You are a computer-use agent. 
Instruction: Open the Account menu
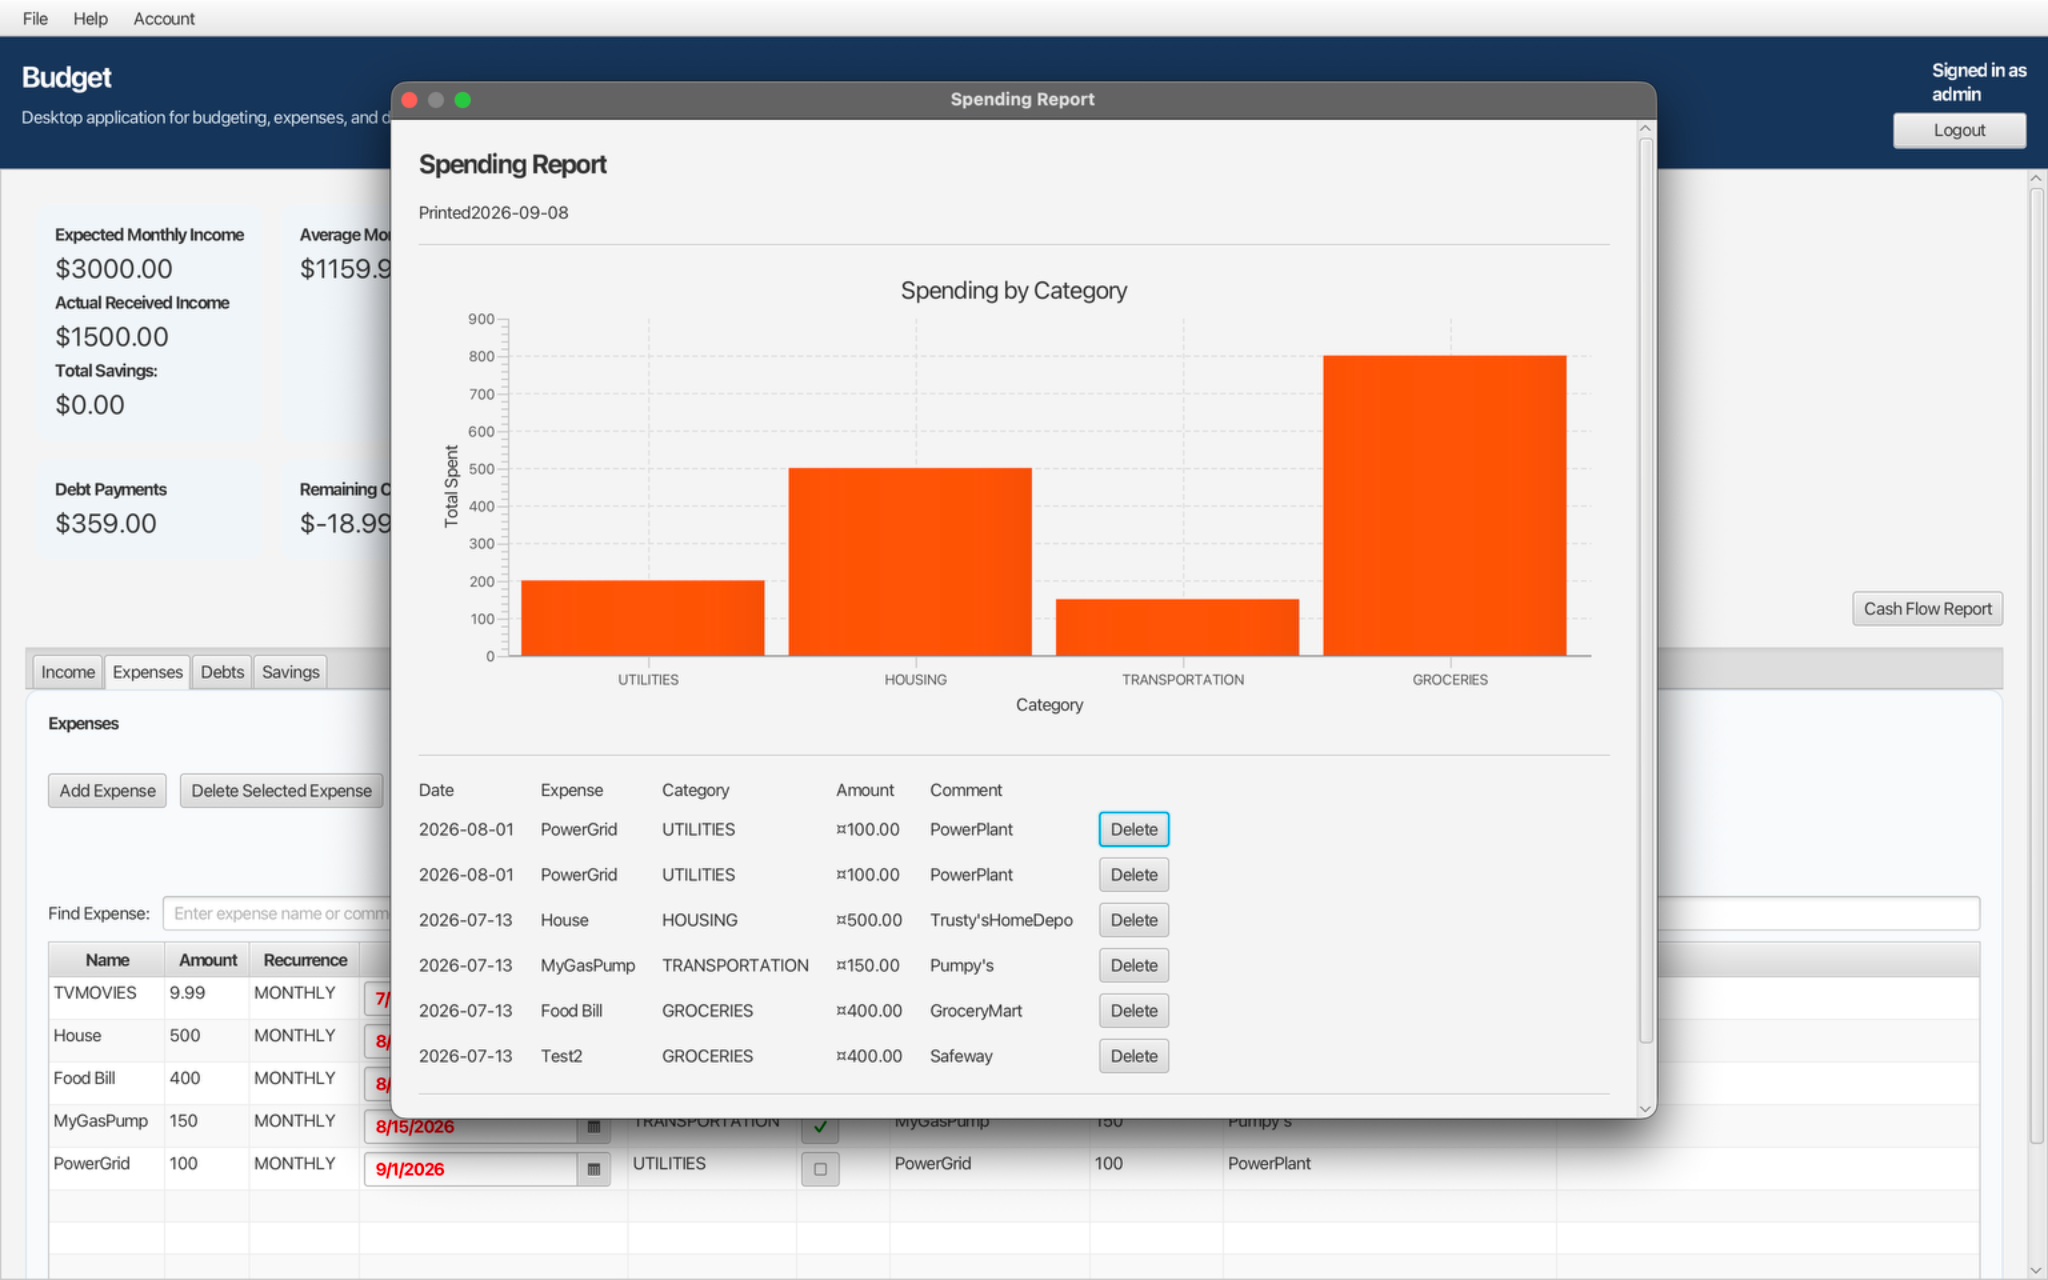164,18
